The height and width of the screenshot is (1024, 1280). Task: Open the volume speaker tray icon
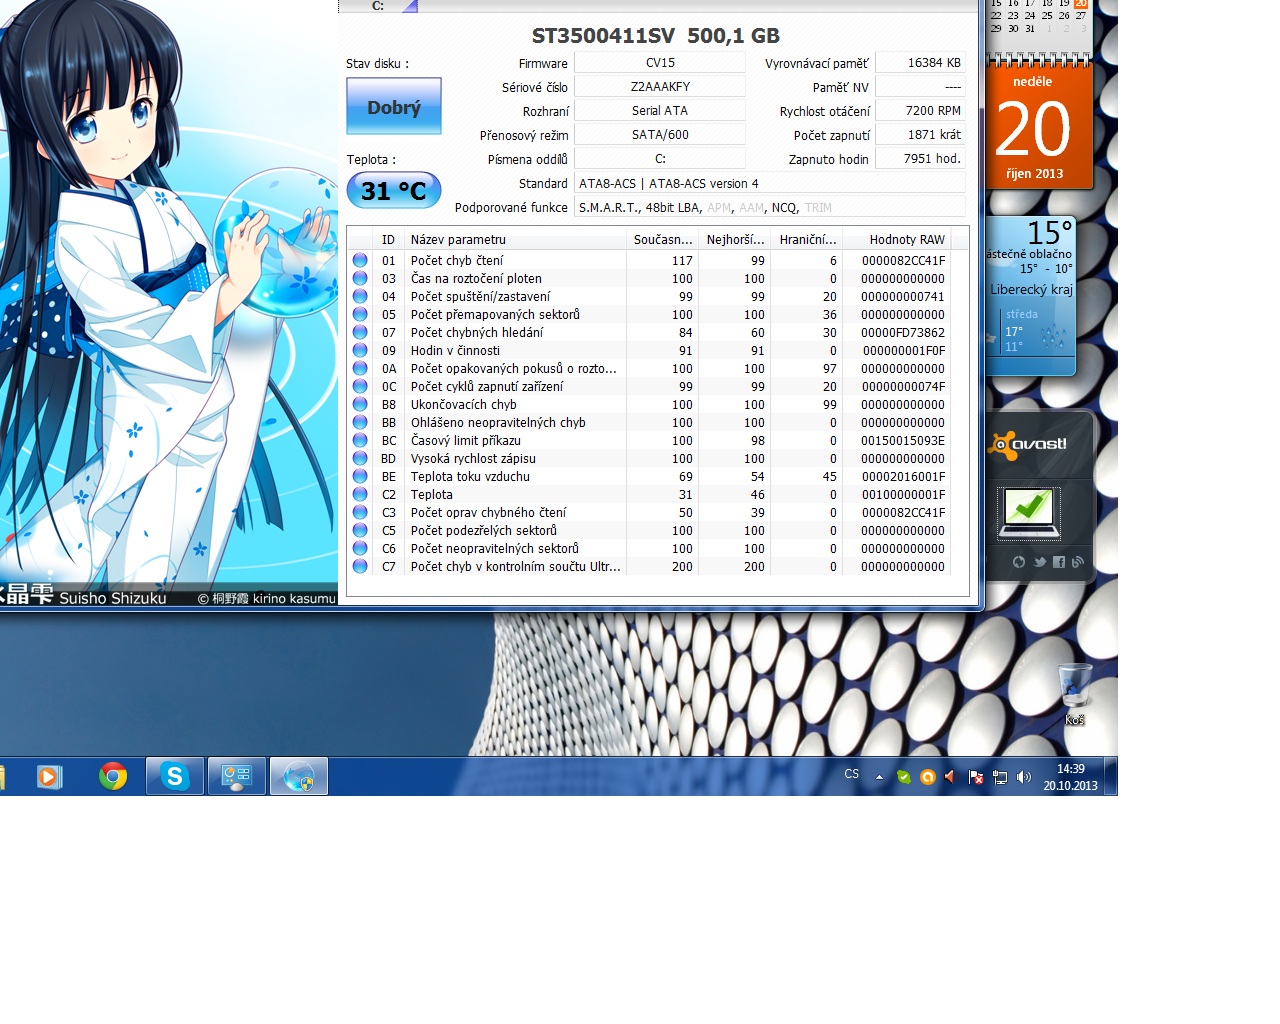tap(1024, 777)
